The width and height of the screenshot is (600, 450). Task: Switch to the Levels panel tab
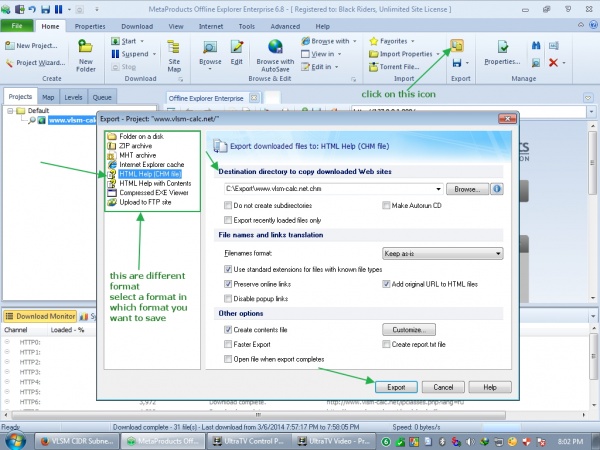pyautogui.click(x=73, y=97)
